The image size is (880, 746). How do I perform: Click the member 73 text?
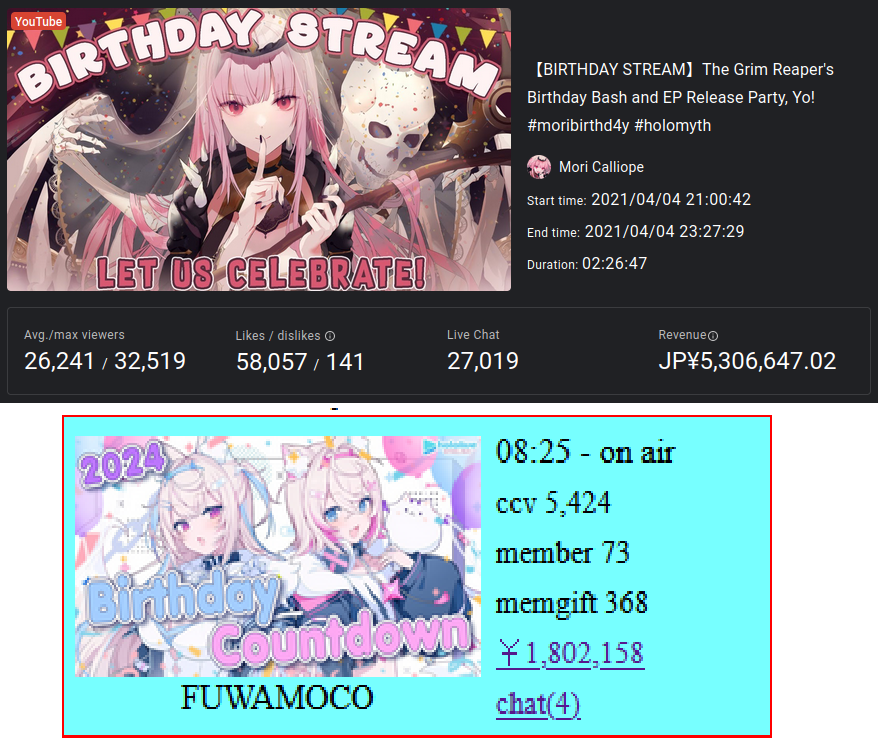(562, 553)
